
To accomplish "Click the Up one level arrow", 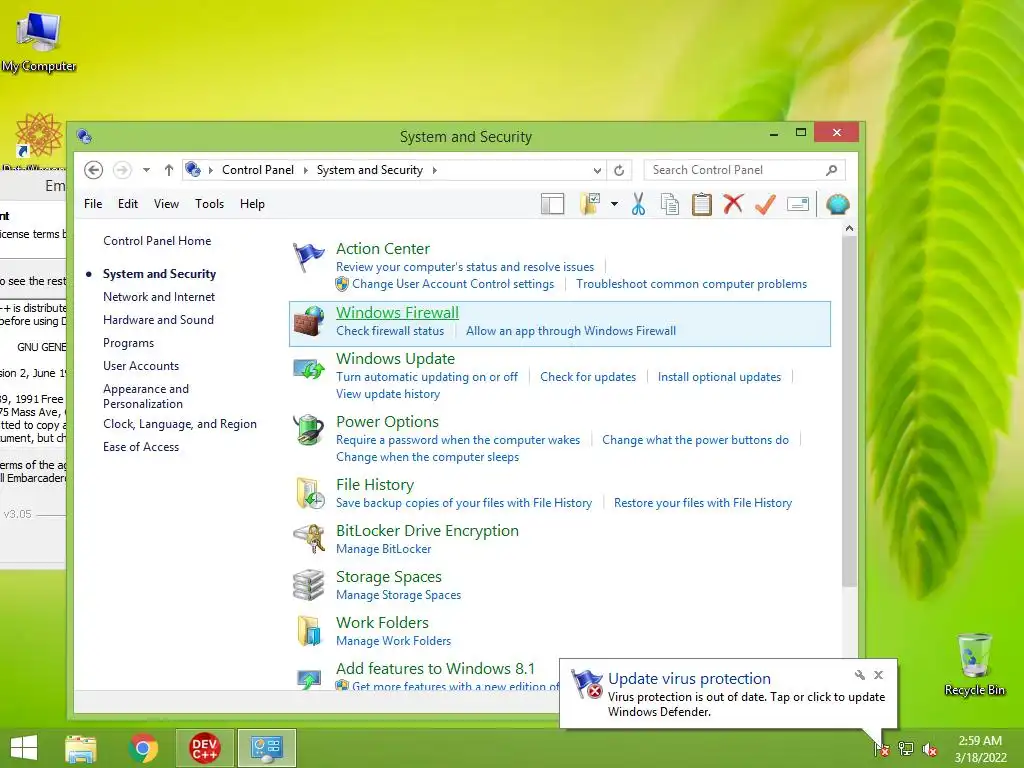I will tap(168, 170).
